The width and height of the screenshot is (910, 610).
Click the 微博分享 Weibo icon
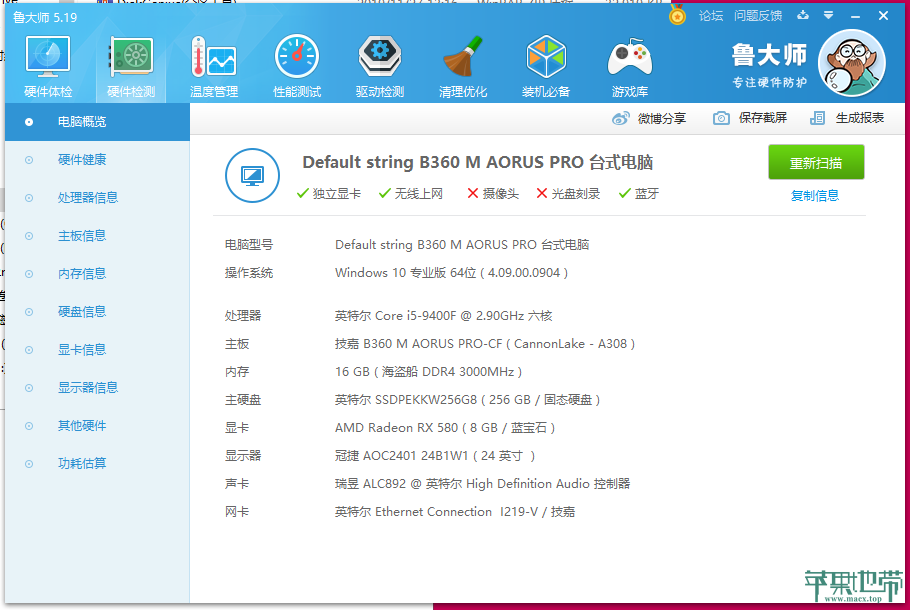click(620, 118)
